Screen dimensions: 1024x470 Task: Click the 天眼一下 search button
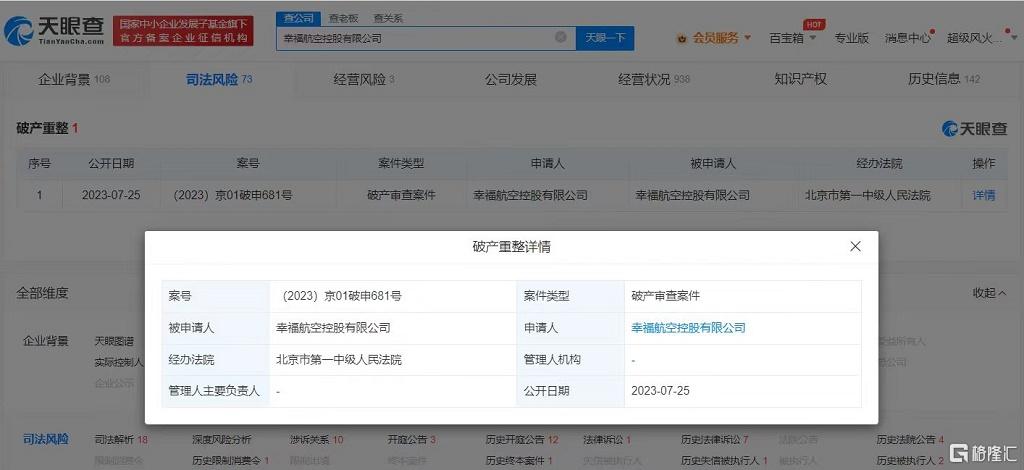(605, 38)
